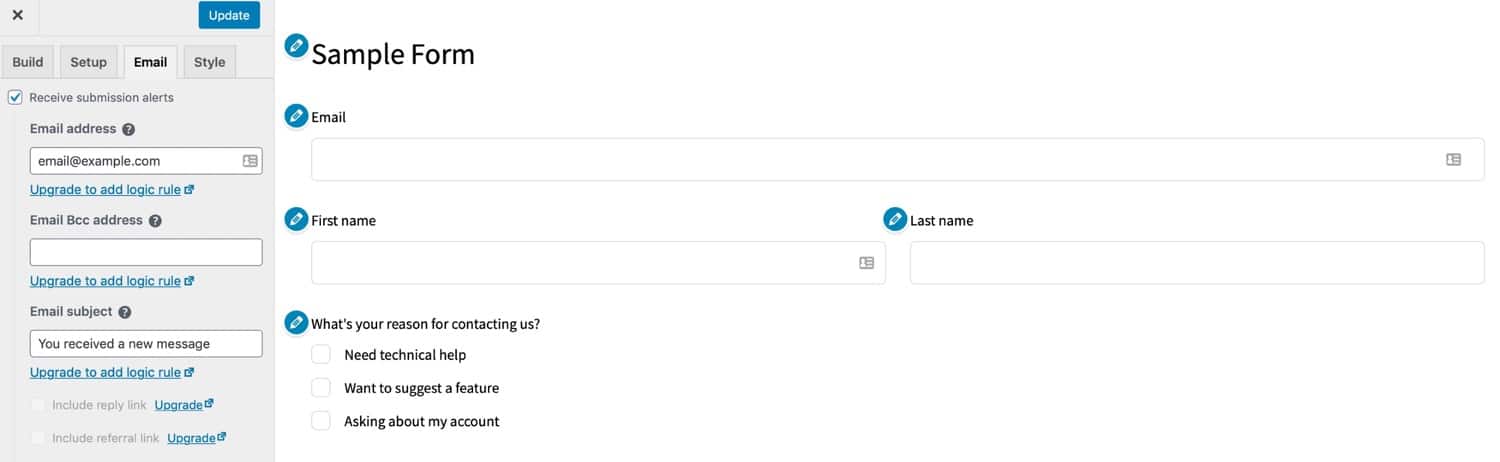Close the form editor panel

17,15
